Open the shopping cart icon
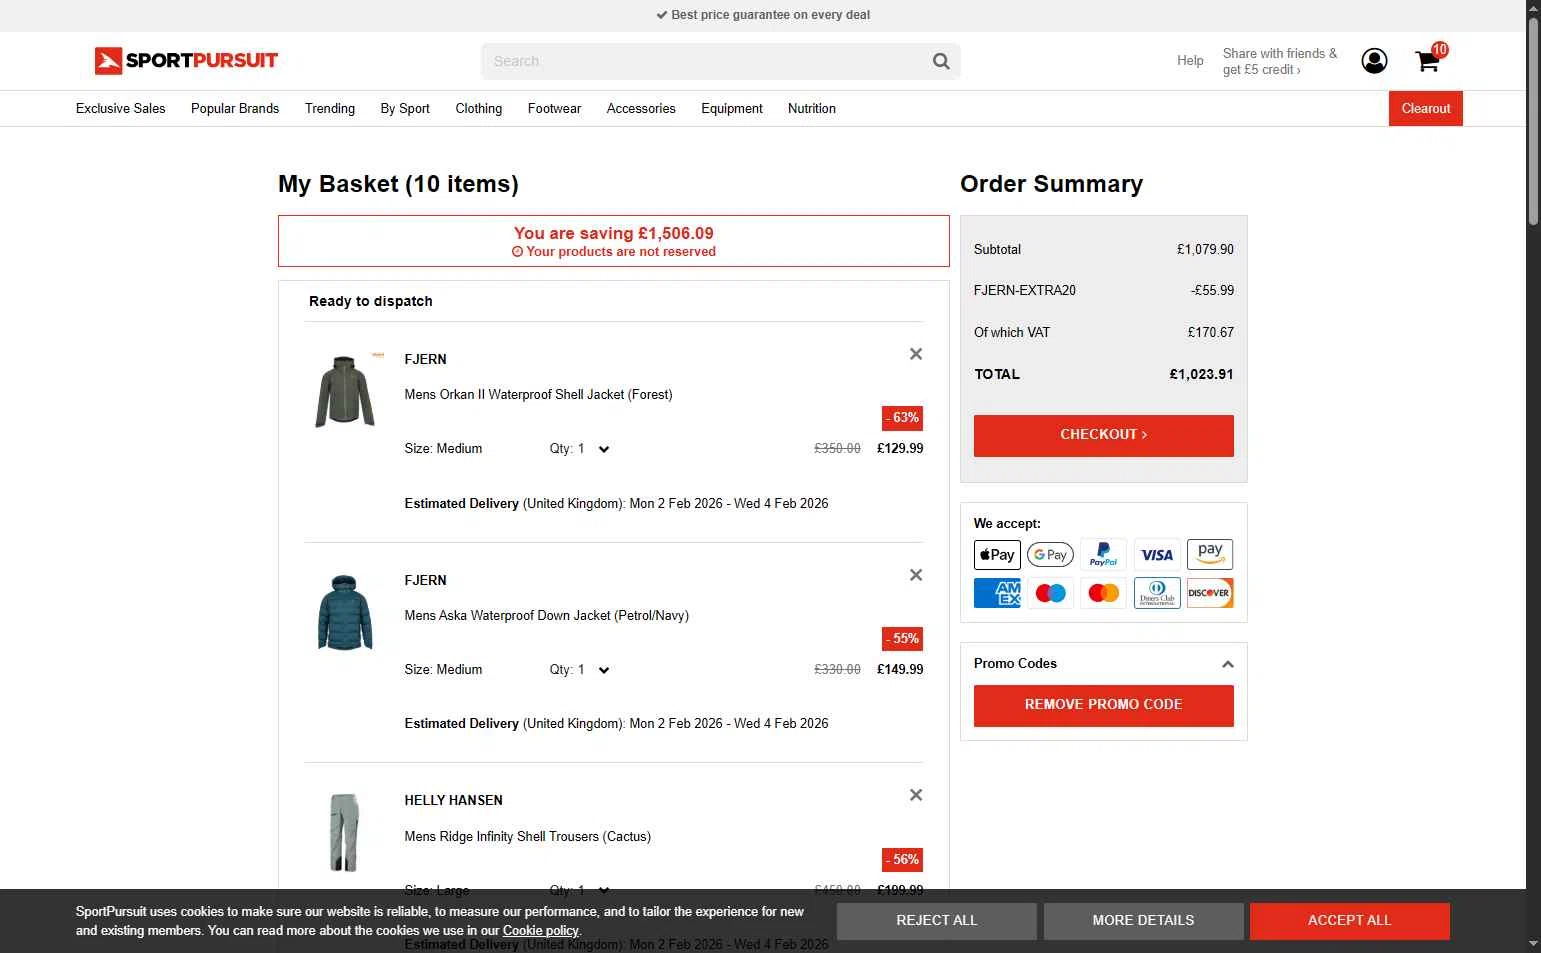1541x953 pixels. pos(1428,61)
